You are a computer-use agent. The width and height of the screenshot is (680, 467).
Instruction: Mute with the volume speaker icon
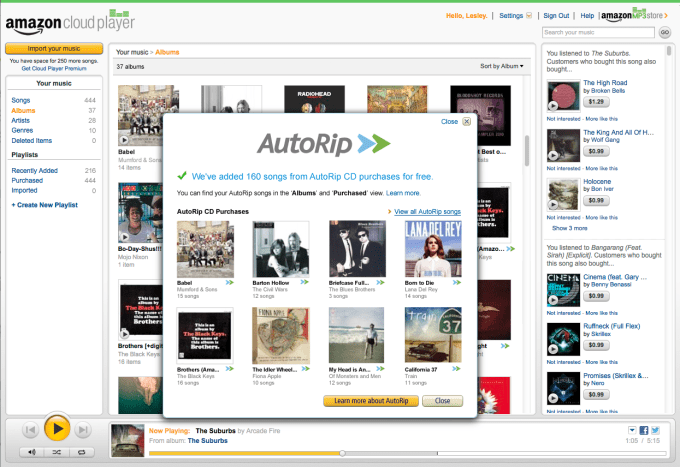[x=32, y=452]
